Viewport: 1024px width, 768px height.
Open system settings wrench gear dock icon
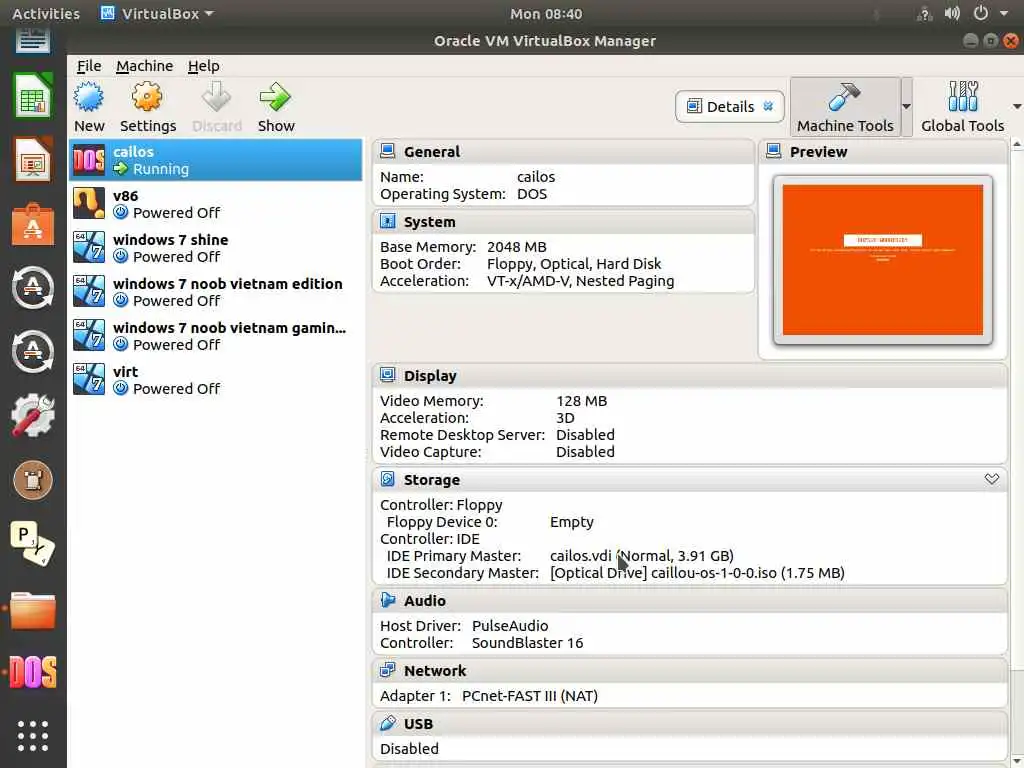tap(33, 415)
